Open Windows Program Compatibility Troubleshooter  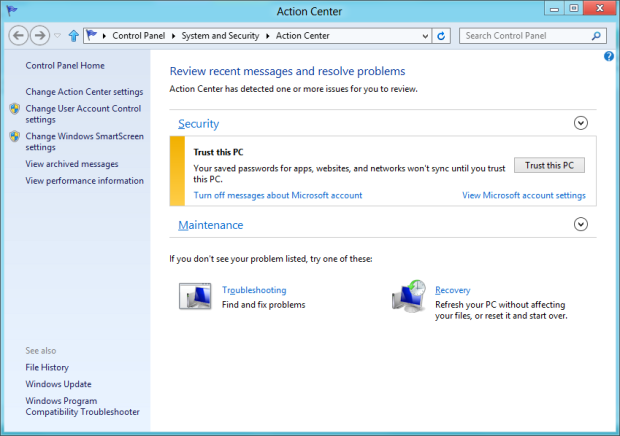click(82, 406)
